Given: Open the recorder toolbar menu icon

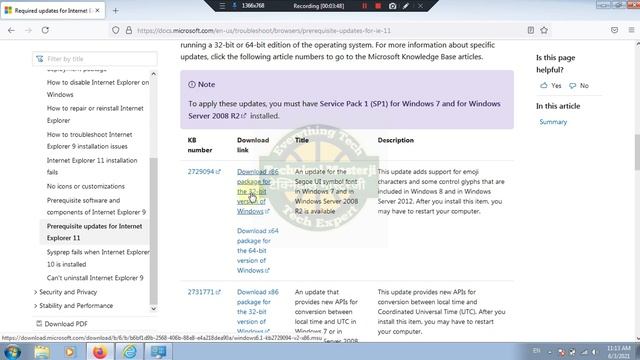Looking at the screenshot, I should coord(222,6).
